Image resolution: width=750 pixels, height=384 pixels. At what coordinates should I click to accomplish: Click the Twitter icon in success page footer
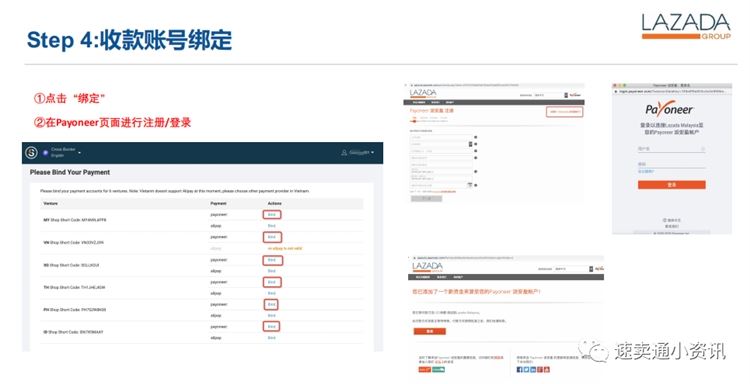pos(526,369)
